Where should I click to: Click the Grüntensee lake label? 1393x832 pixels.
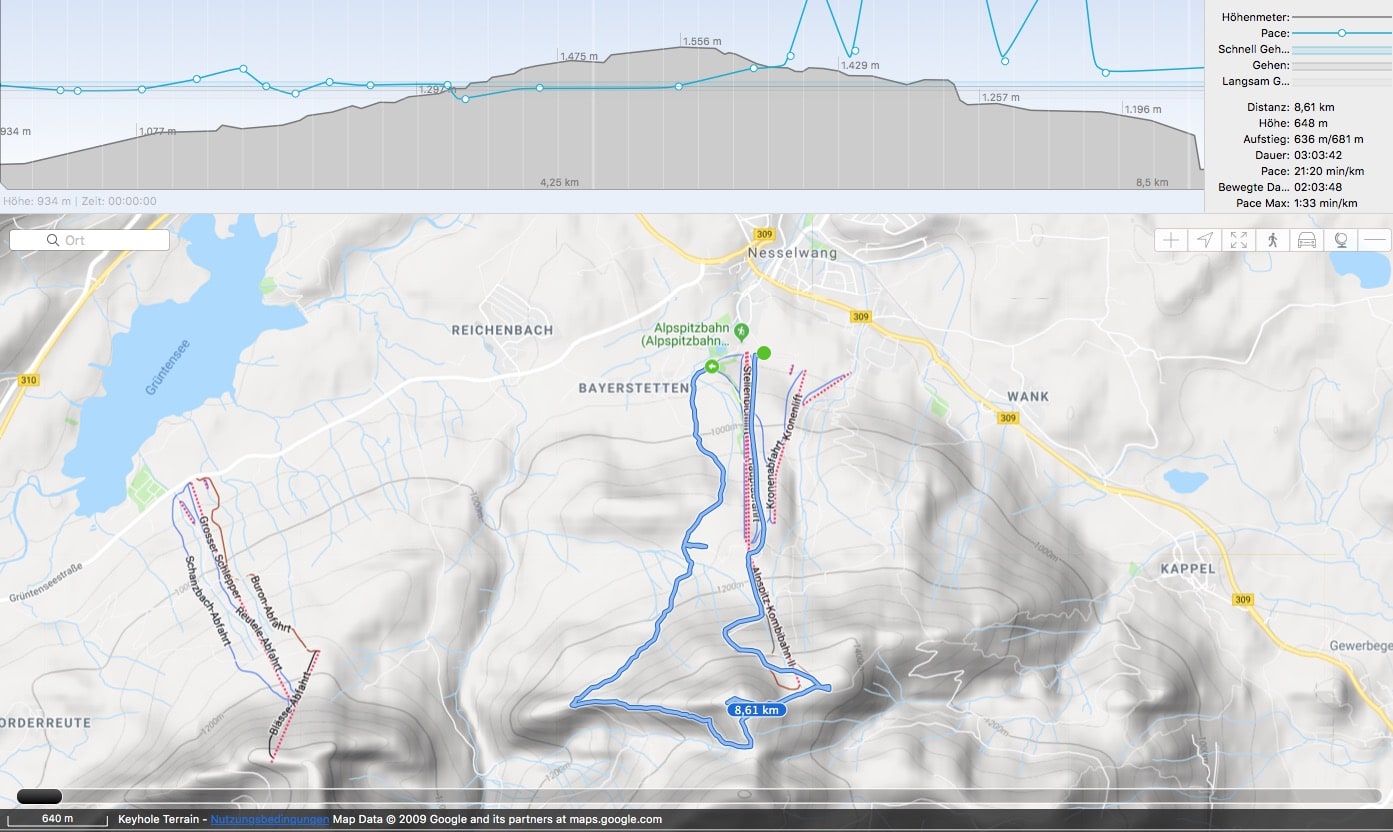(166, 367)
